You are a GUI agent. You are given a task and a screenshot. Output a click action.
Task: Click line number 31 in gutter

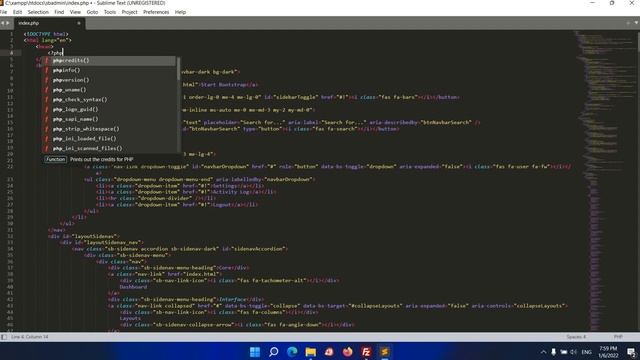pos(10,230)
